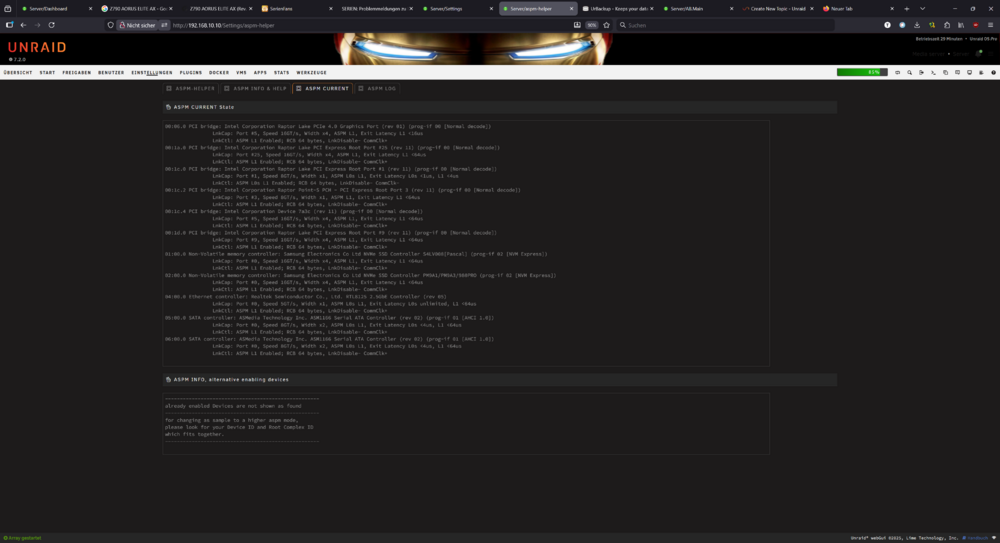Open the ÜBERSICHT menu
The image size is (1000, 543).
[18, 73]
